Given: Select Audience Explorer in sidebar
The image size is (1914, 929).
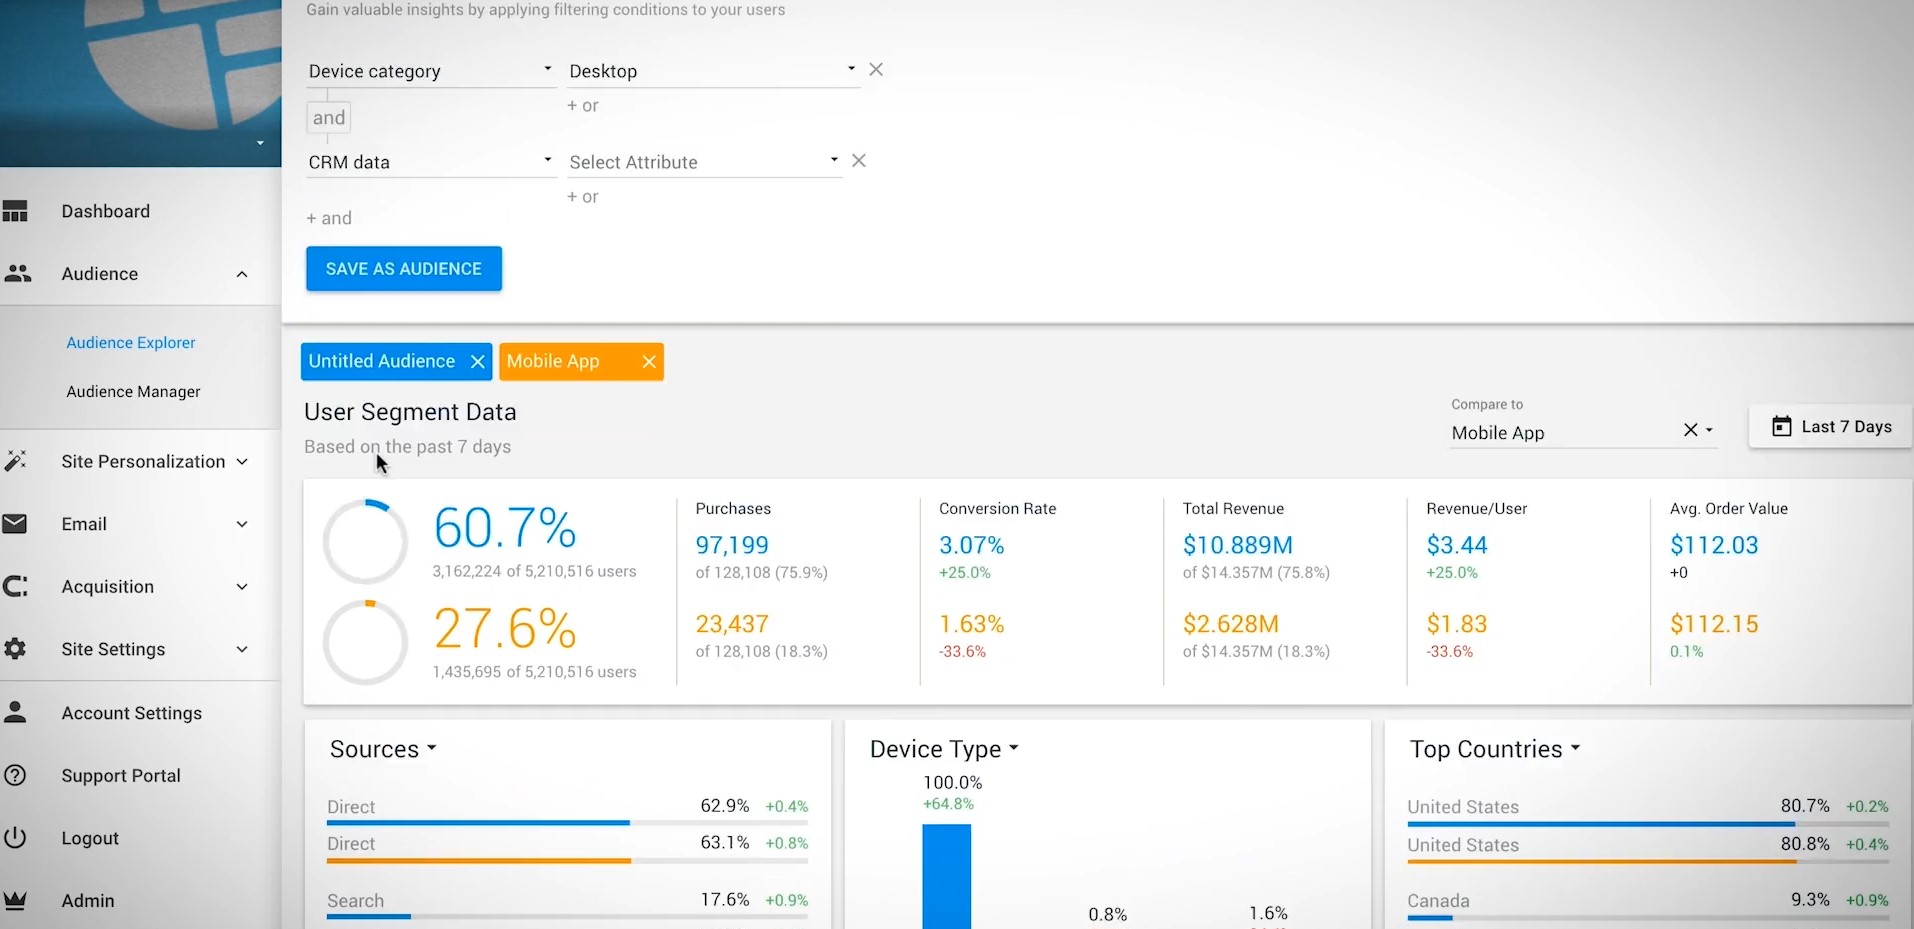Looking at the screenshot, I should pos(131,343).
